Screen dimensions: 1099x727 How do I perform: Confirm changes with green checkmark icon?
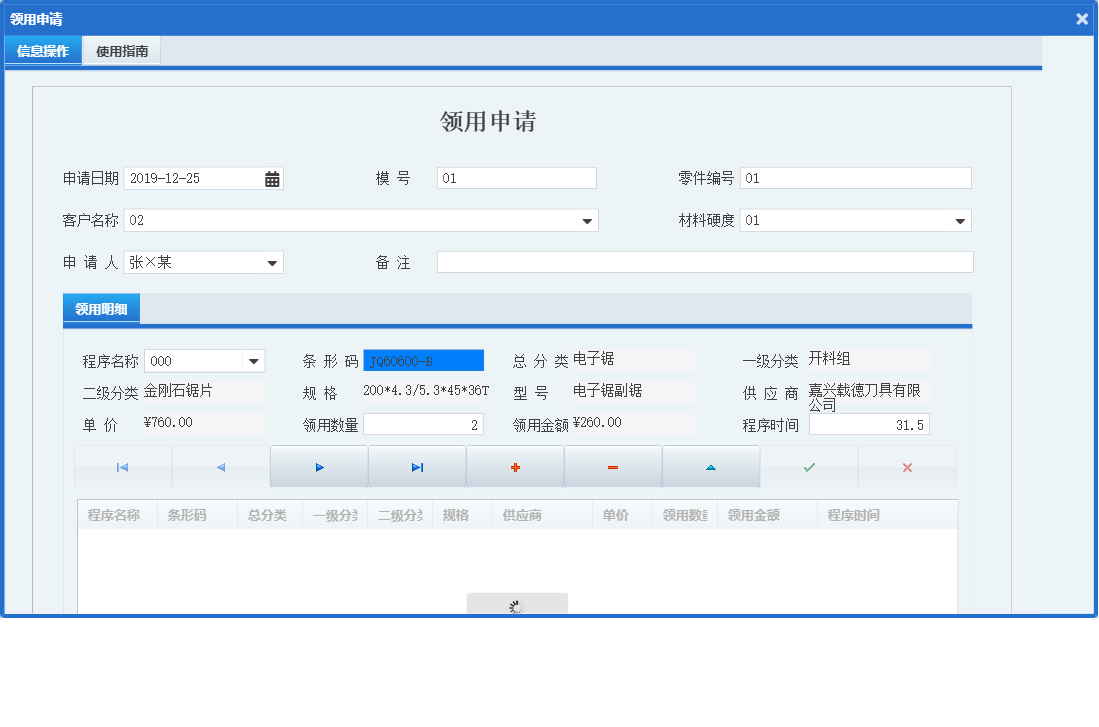[809, 467]
